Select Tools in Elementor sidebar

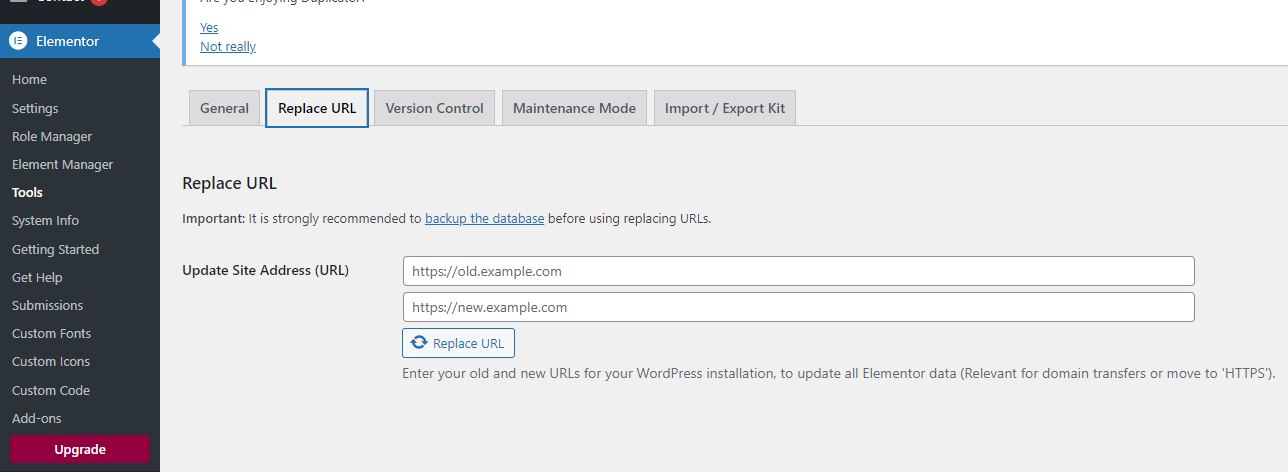27,192
